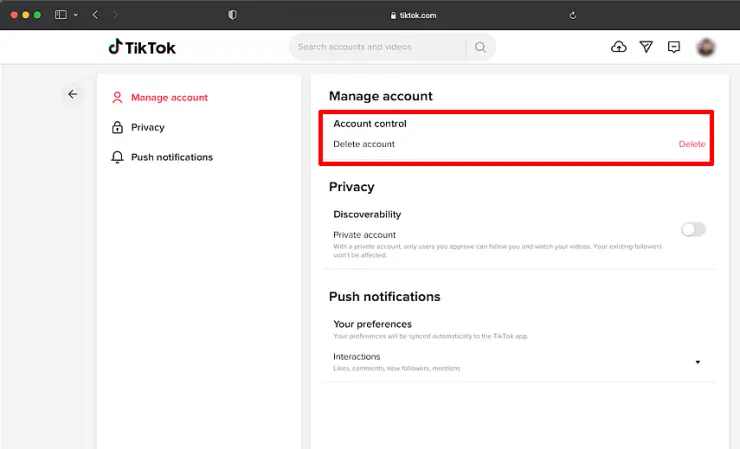Click the tiktok.com address bar
740x449 pixels.
coord(413,15)
